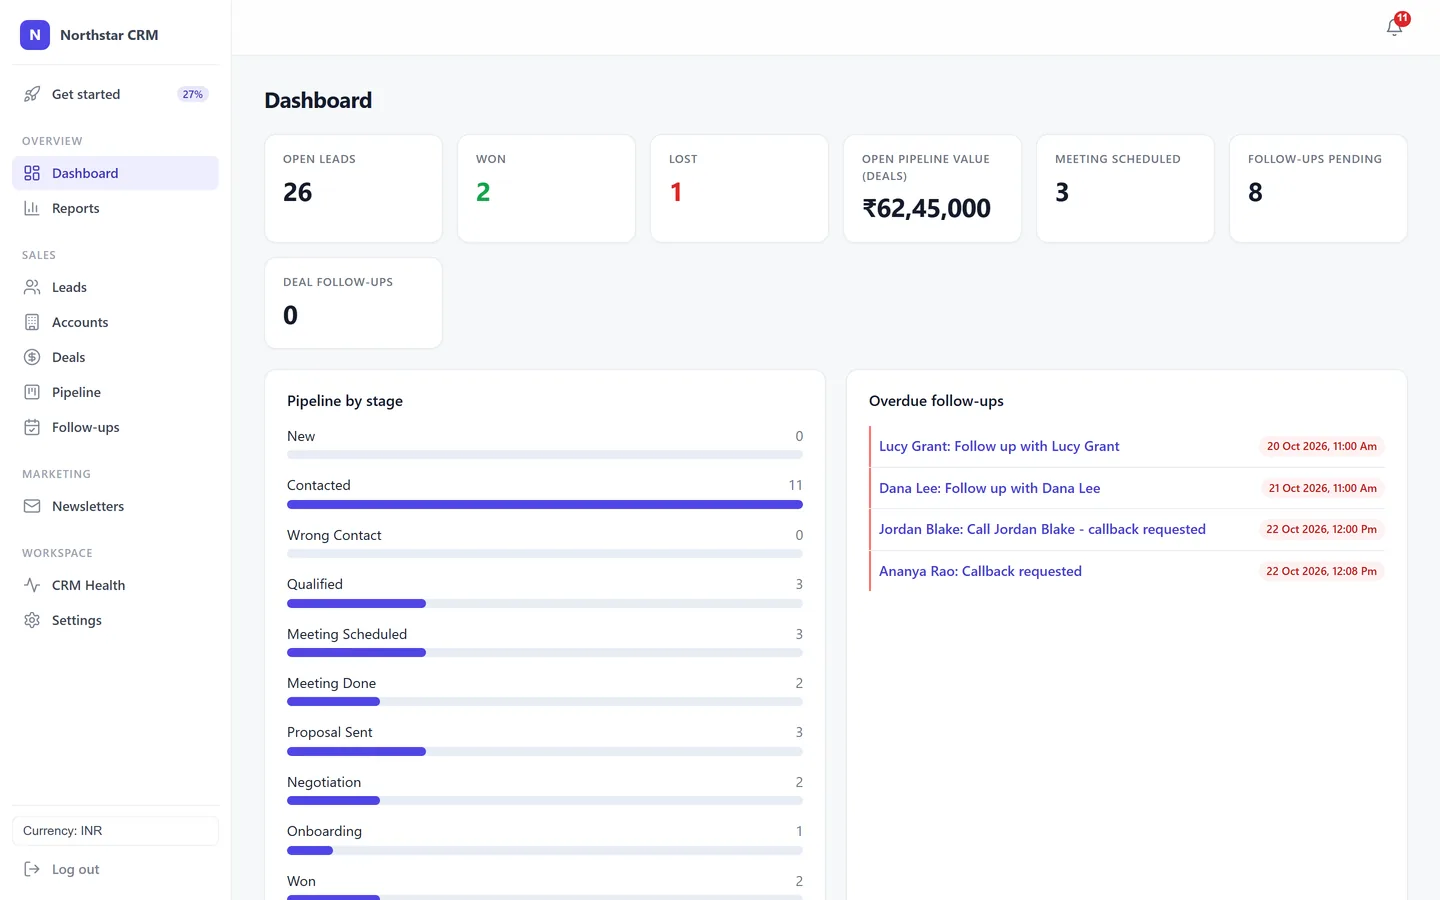Click the Won stat value 2
1440x900 pixels.
(483, 192)
